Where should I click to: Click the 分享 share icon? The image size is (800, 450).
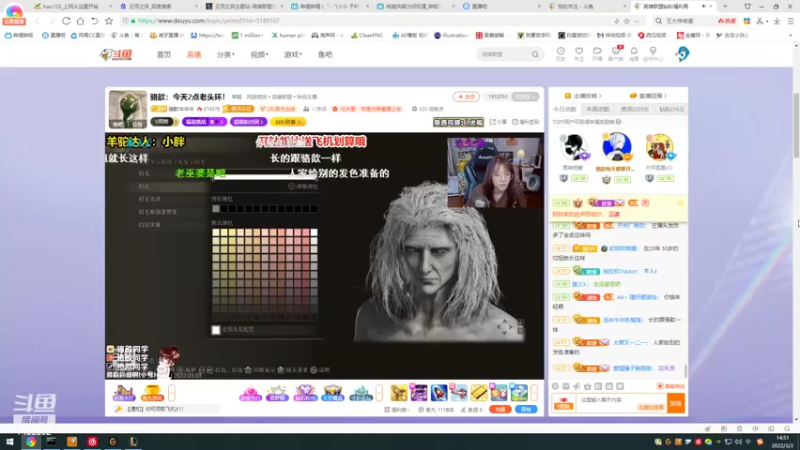(498, 122)
